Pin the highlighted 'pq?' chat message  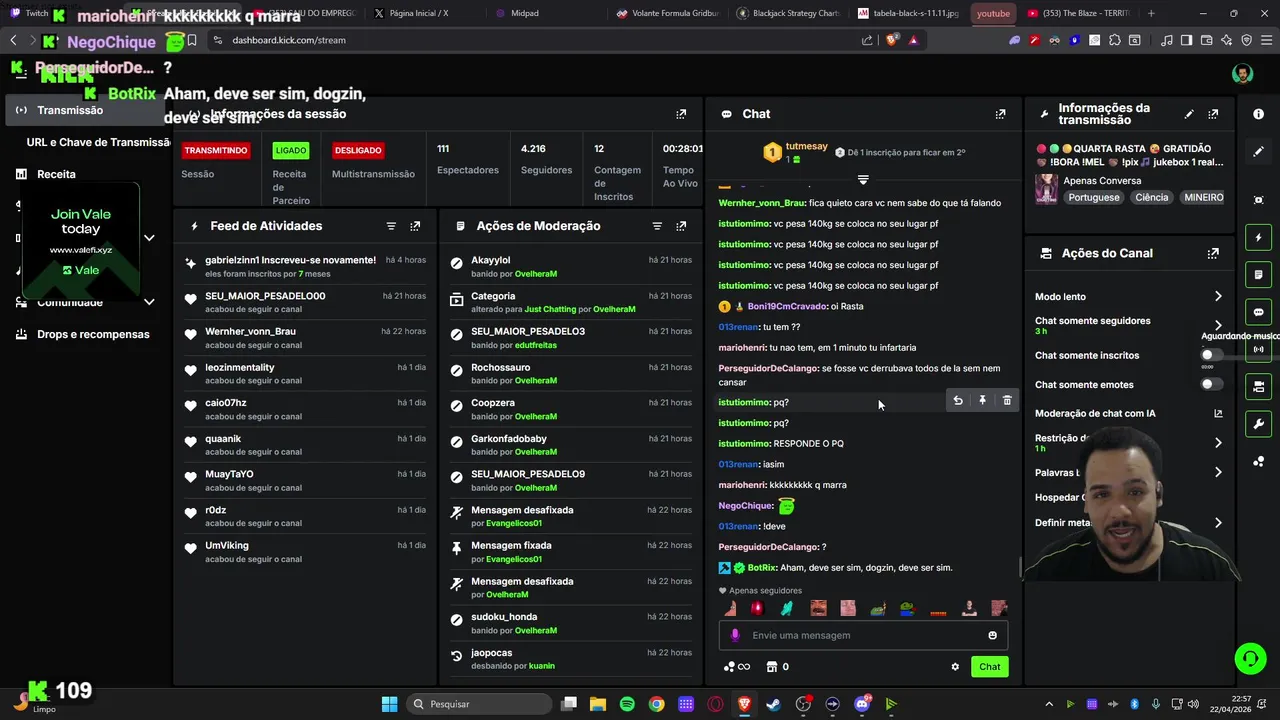click(x=982, y=401)
